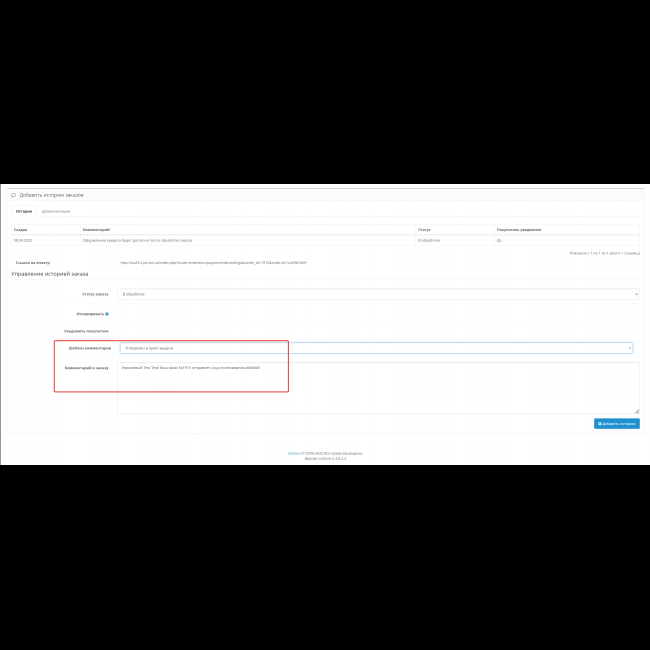Tick the Уведомить покупателя checkbox
Image resolution: width=650 pixels, height=650 pixels.
pyautogui.click(x=121, y=329)
